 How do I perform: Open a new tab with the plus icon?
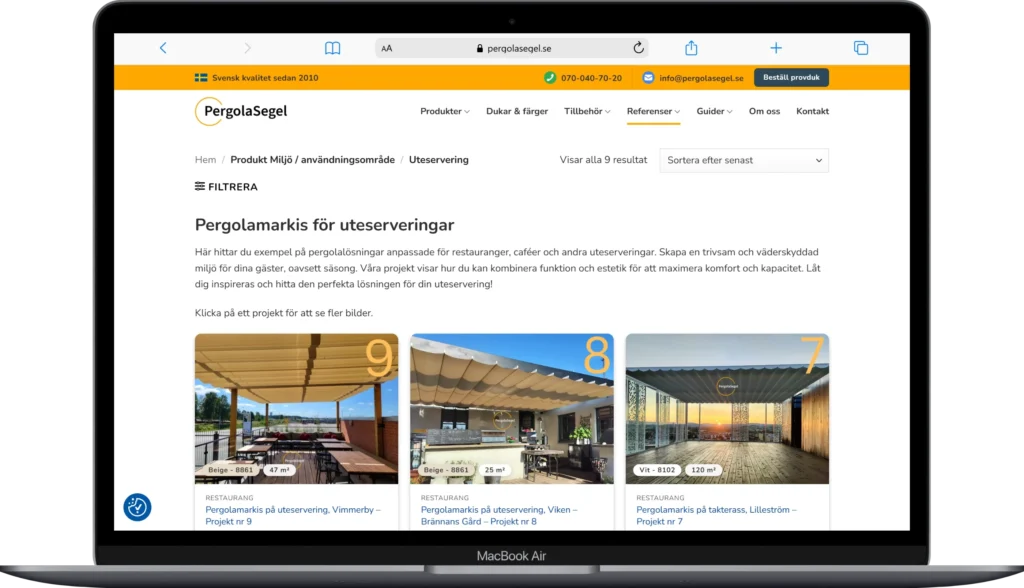pyautogui.click(x=776, y=47)
